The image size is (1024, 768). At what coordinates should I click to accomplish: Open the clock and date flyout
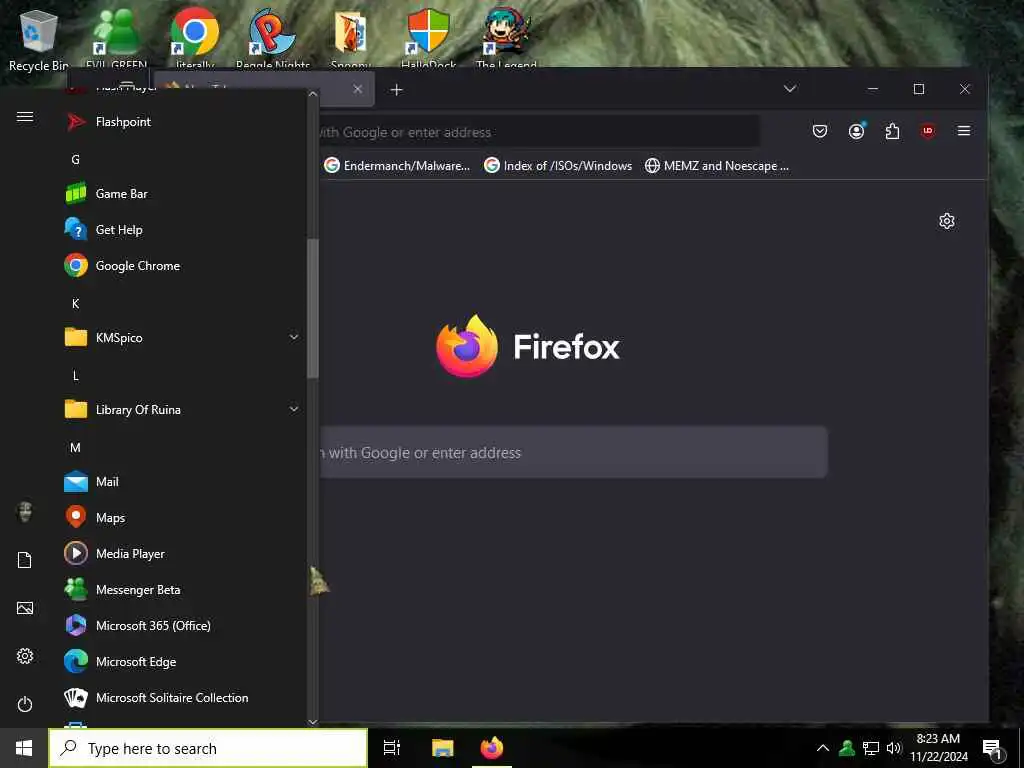[938, 748]
